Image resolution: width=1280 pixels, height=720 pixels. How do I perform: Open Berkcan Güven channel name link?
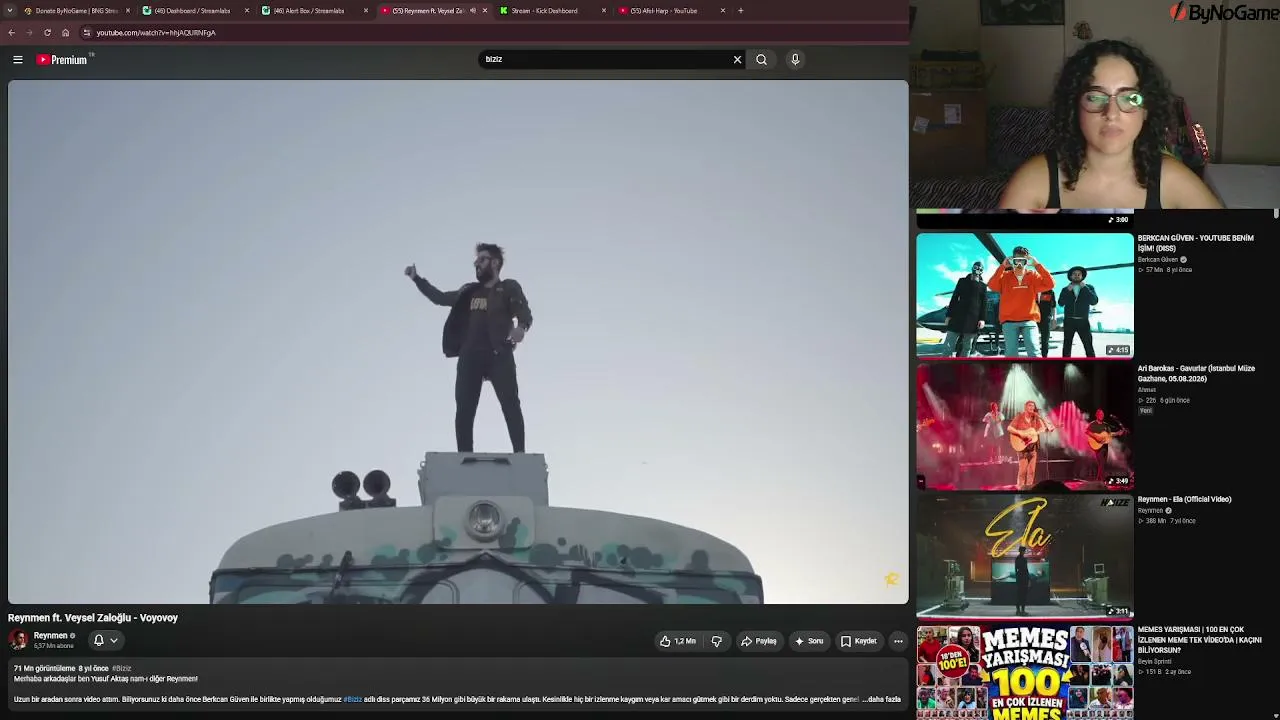(1158, 260)
